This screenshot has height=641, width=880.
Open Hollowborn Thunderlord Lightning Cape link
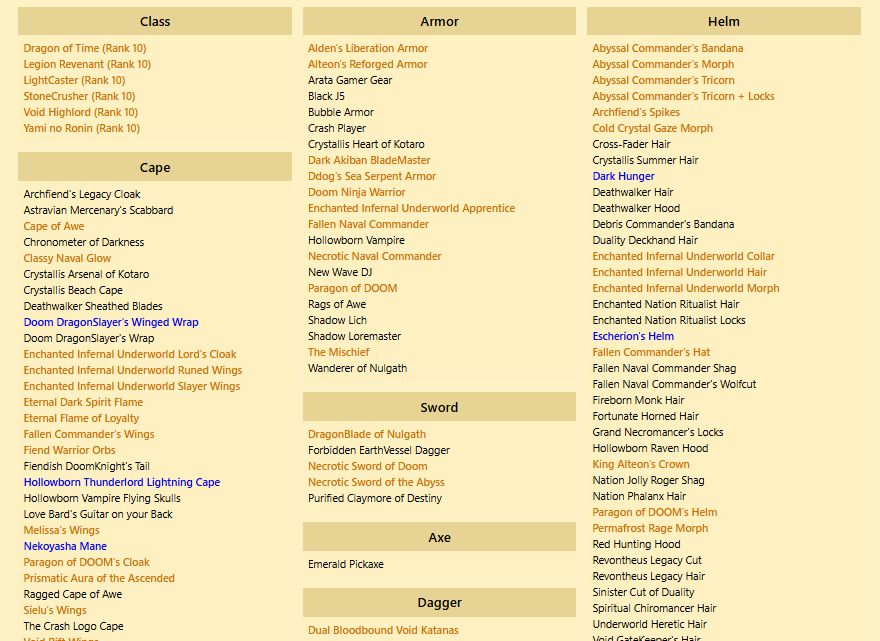pyautogui.click(x=122, y=482)
